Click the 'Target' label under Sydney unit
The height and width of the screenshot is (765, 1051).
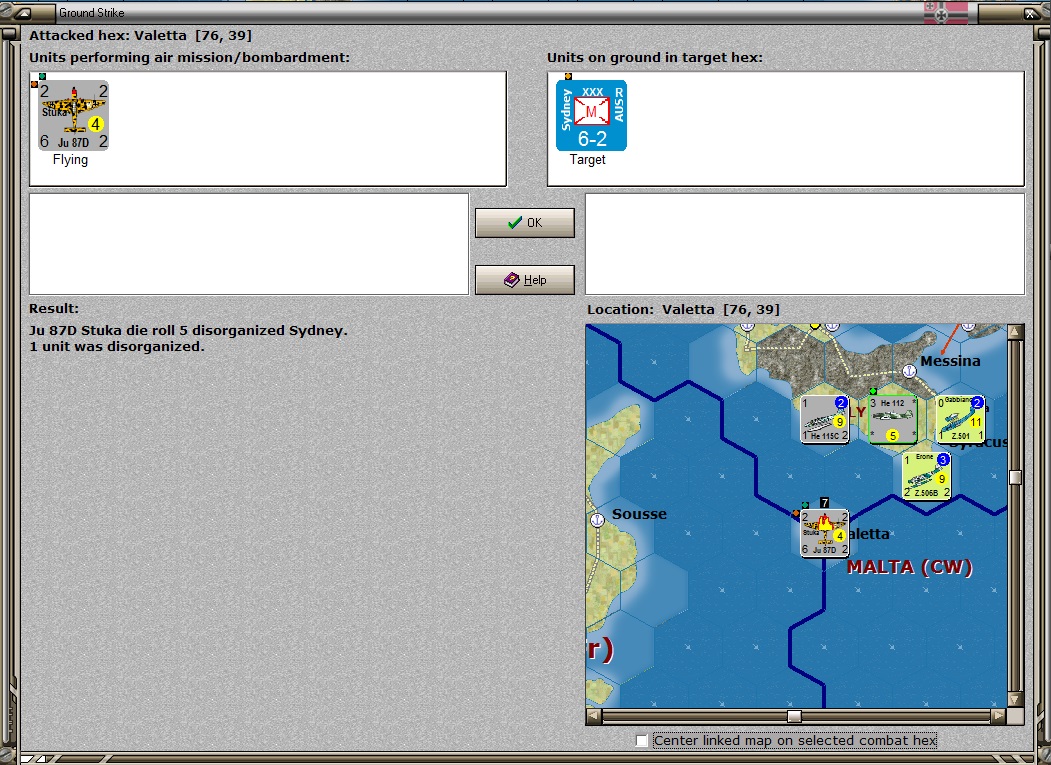(x=588, y=160)
